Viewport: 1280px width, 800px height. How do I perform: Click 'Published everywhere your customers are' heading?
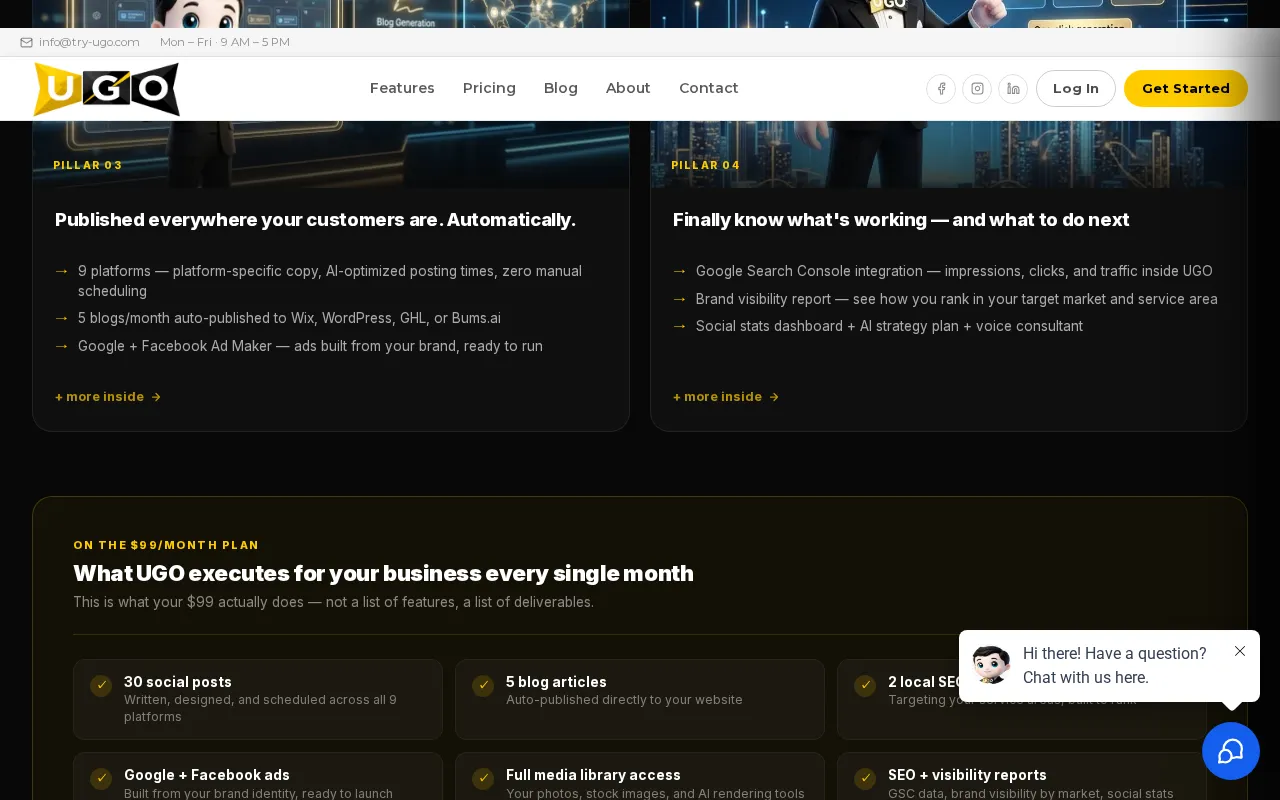(315, 220)
